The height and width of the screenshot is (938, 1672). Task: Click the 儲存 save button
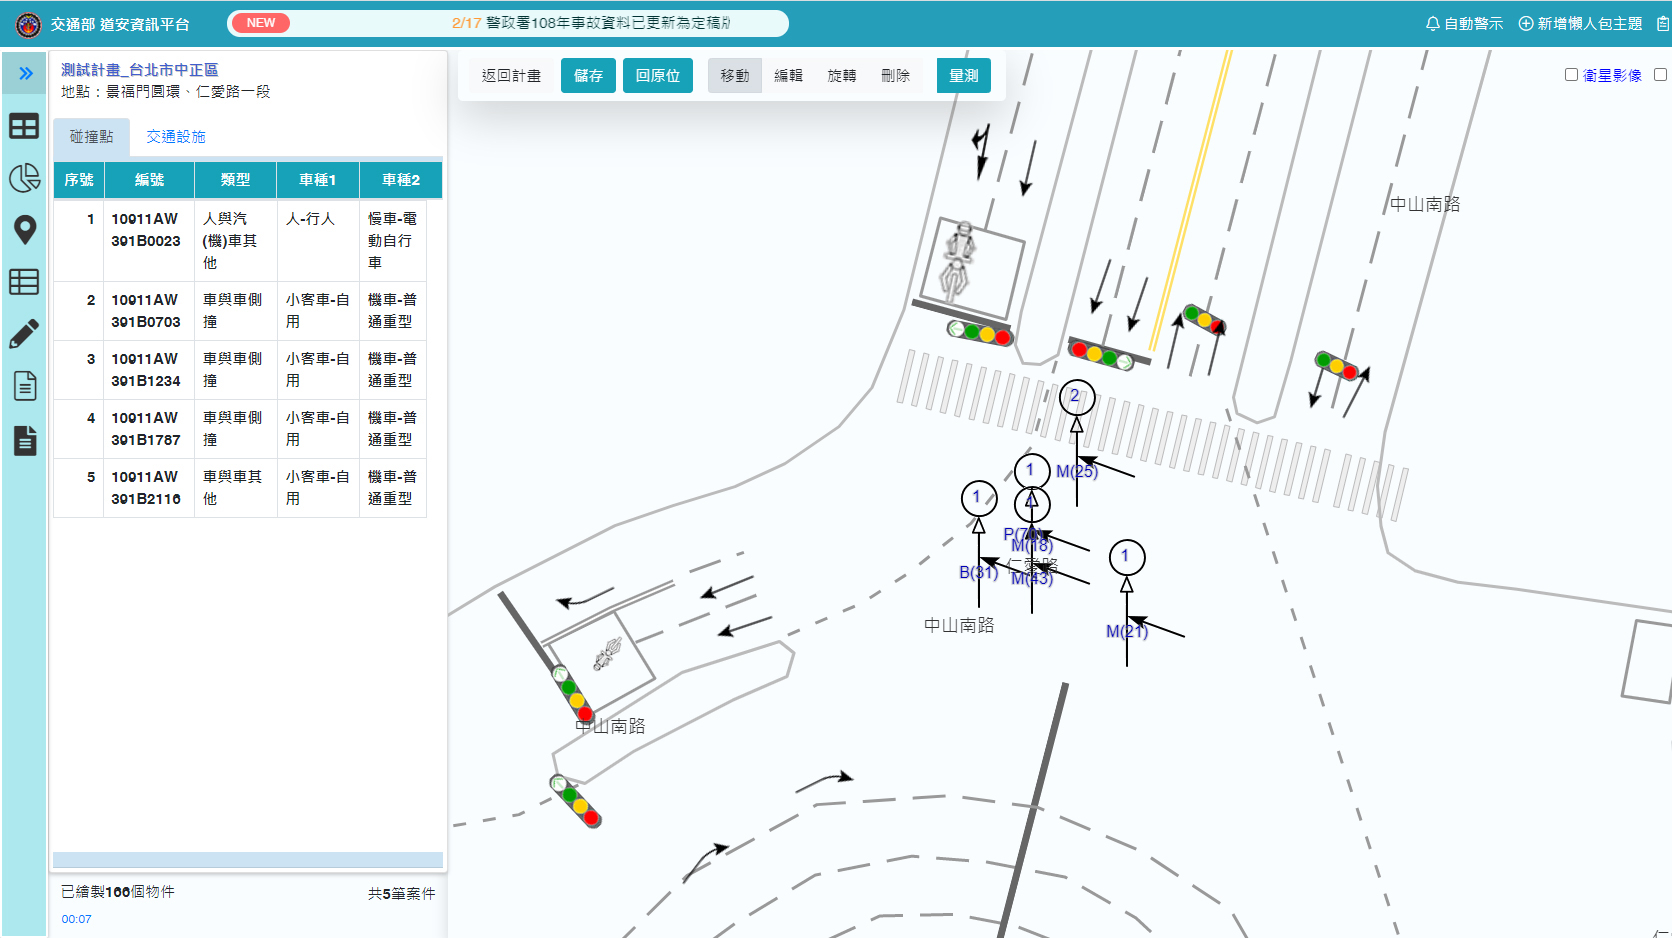(588, 76)
